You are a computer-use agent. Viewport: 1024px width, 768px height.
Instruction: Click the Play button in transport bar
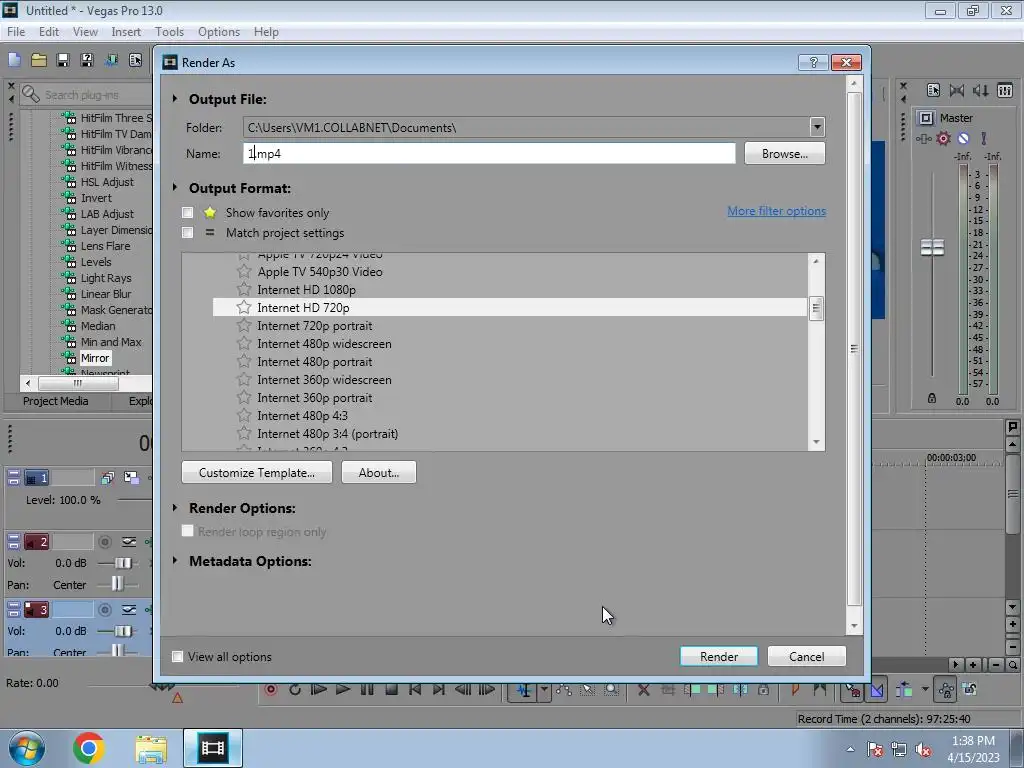click(342, 689)
